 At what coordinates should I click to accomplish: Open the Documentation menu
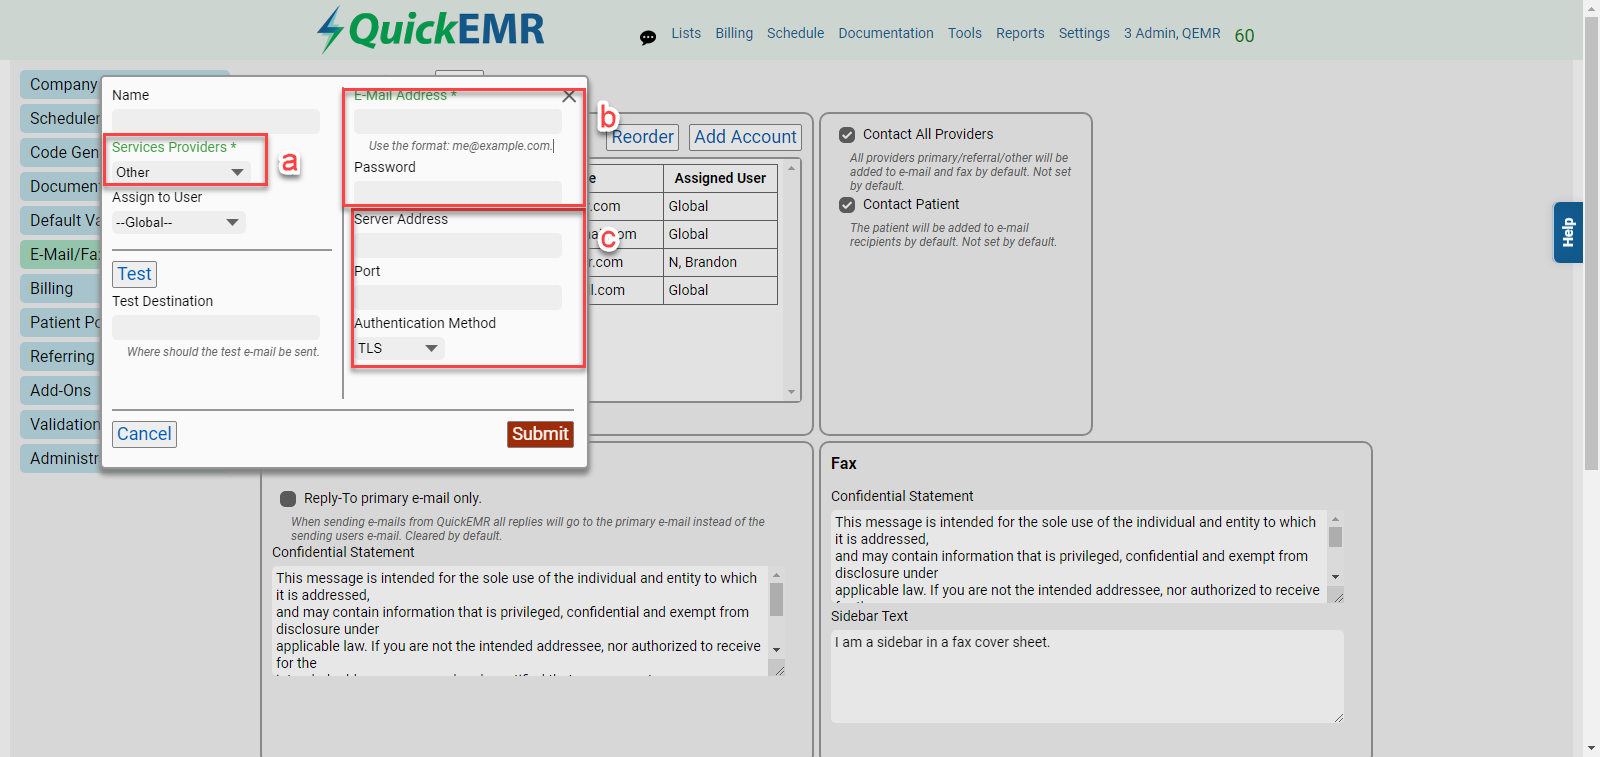tap(886, 33)
